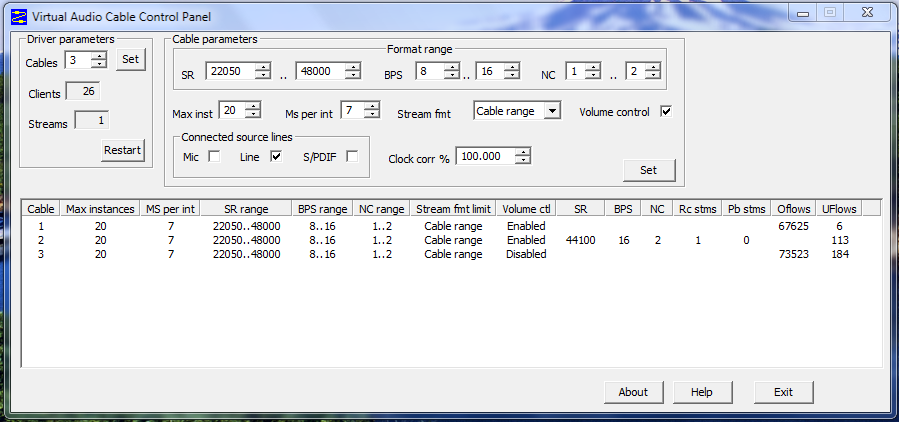Toggle the Mic source line checkbox

(214, 156)
